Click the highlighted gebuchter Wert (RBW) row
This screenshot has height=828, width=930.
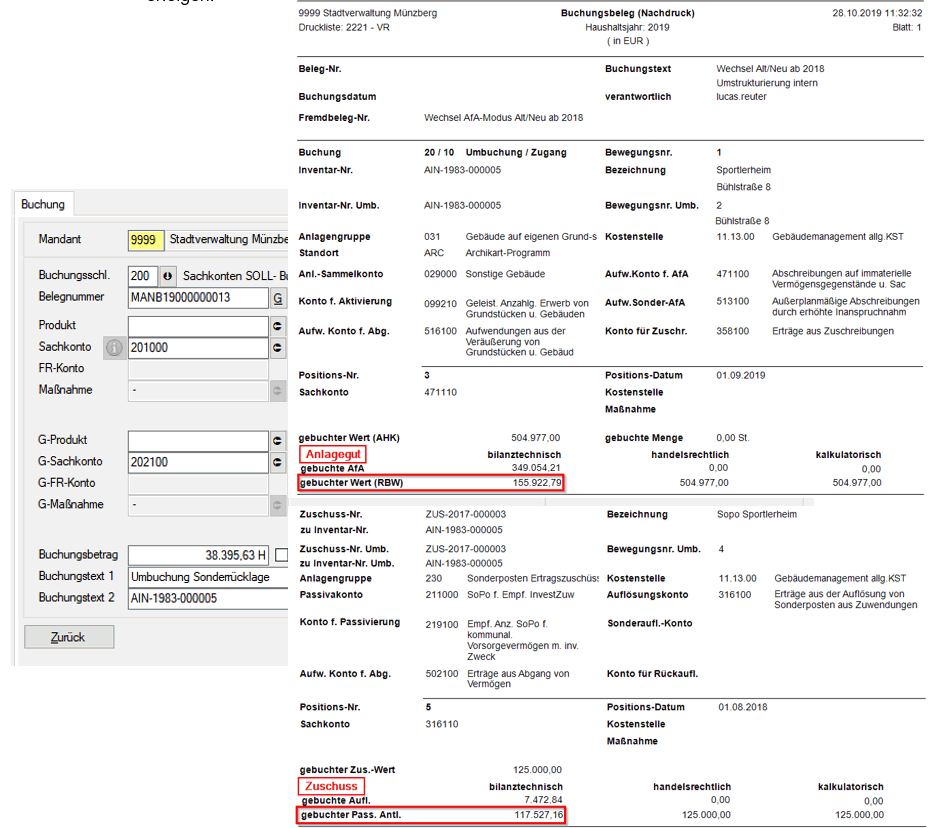pyautogui.click(x=431, y=482)
